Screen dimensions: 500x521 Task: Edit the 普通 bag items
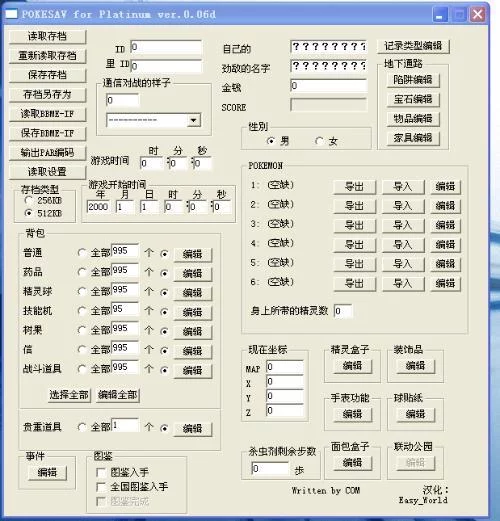click(x=193, y=254)
